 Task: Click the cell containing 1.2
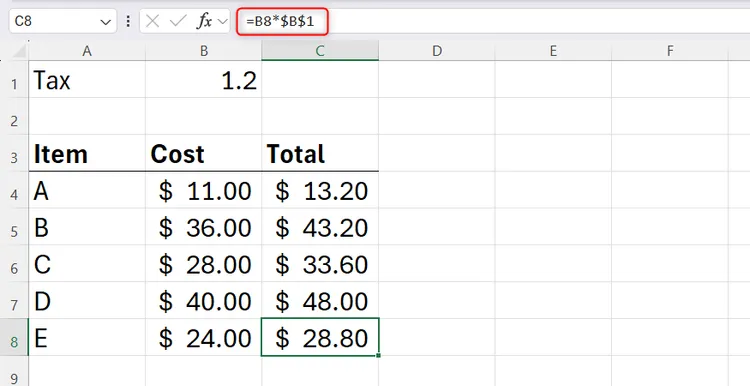pyautogui.click(x=204, y=79)
